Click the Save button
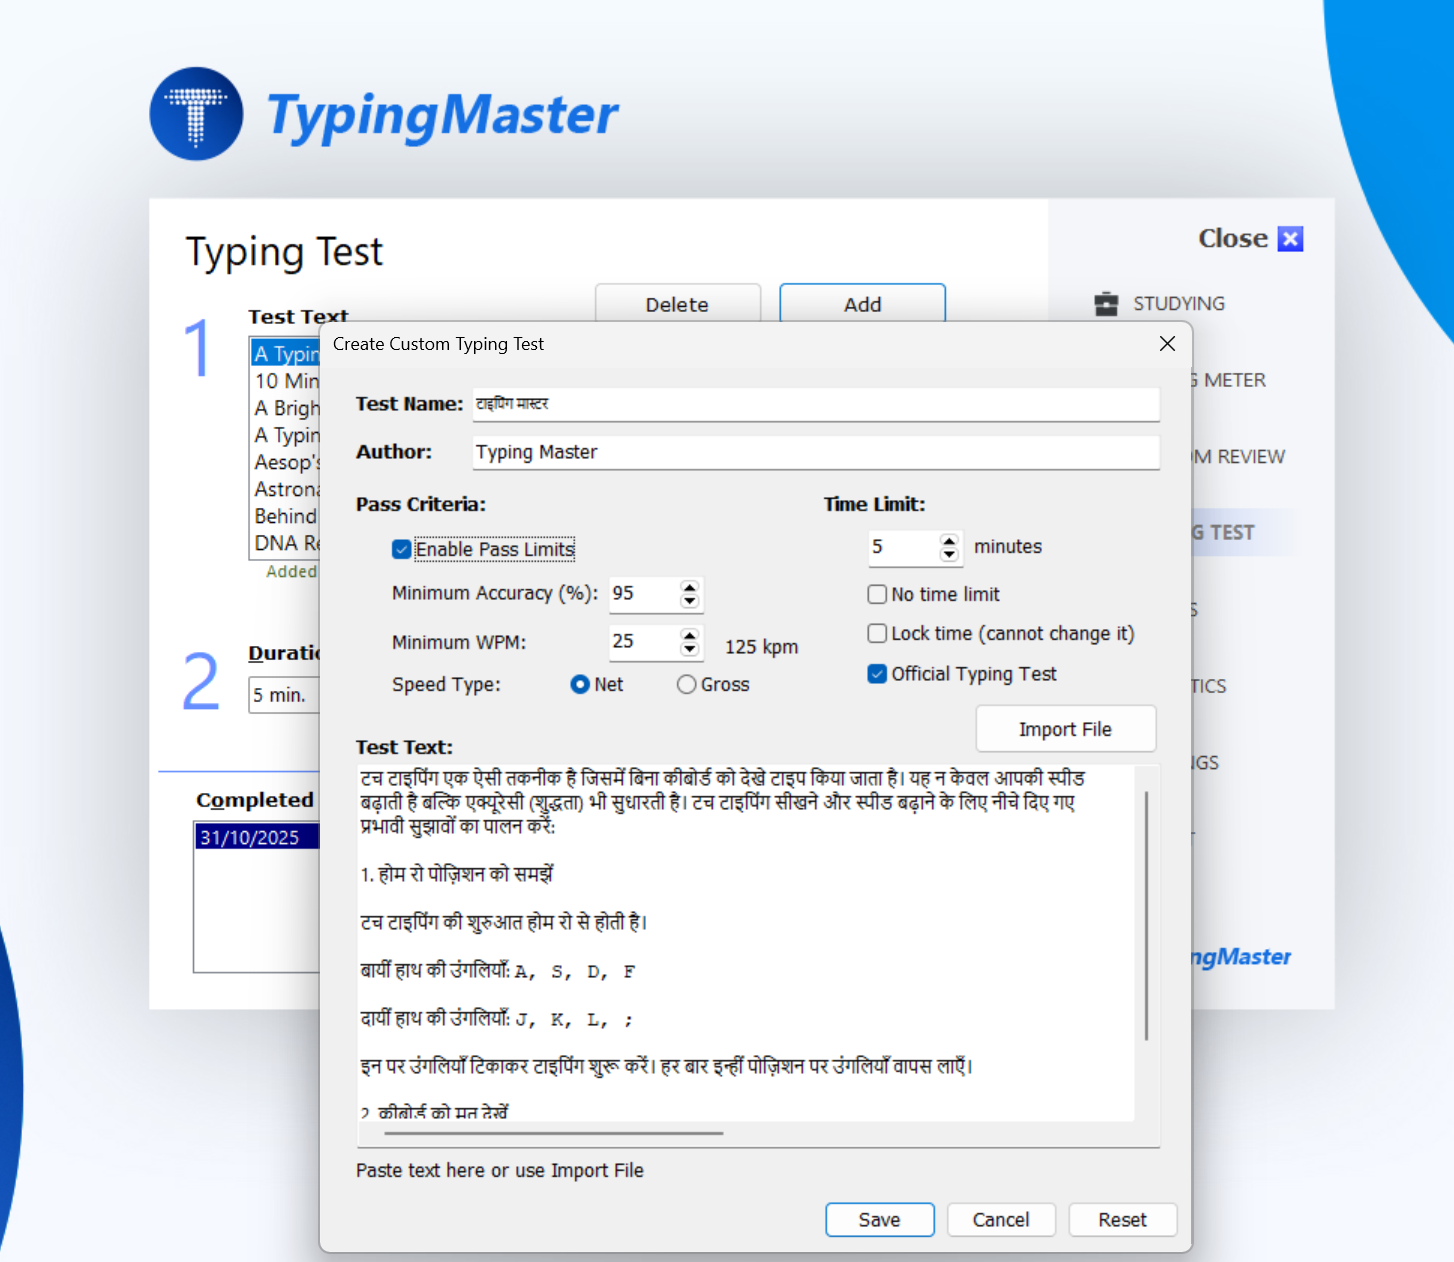 (879, 1219)
